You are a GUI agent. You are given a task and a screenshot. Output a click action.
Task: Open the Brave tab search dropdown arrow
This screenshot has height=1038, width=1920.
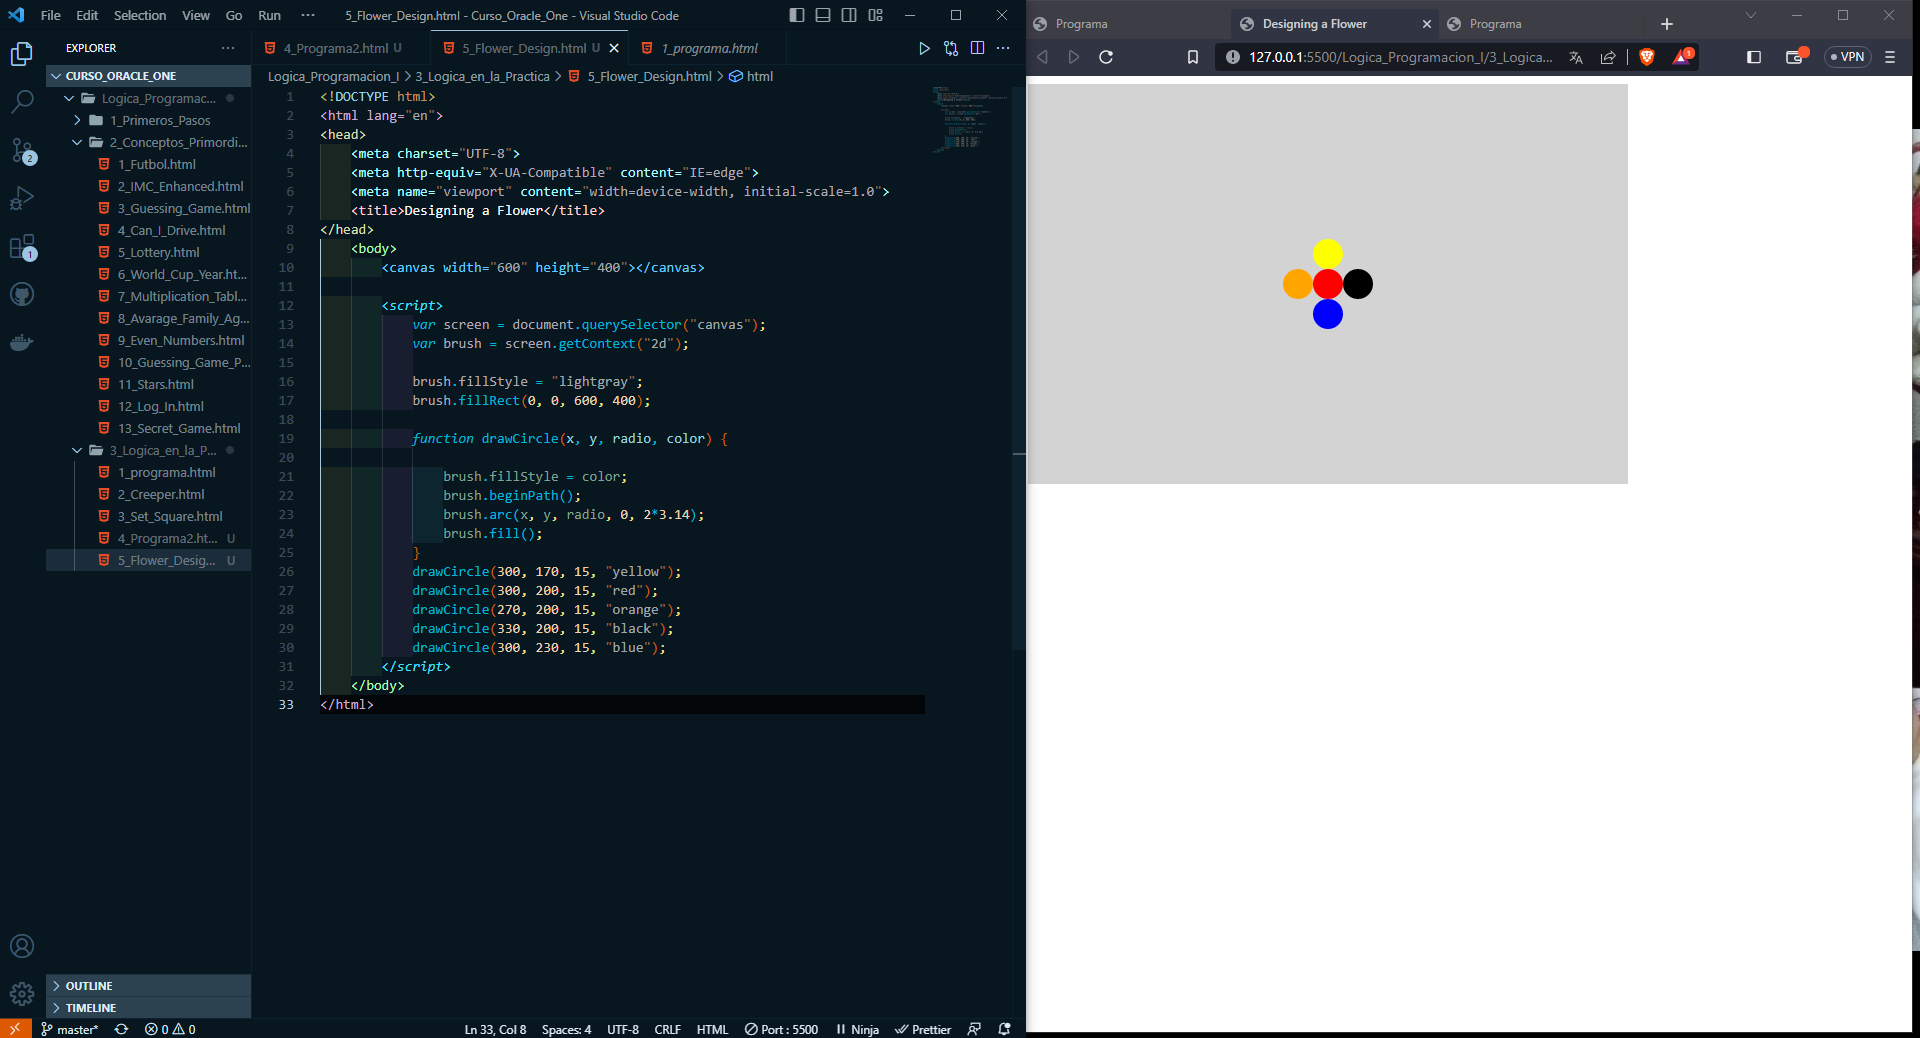(x=1751, y=15)
